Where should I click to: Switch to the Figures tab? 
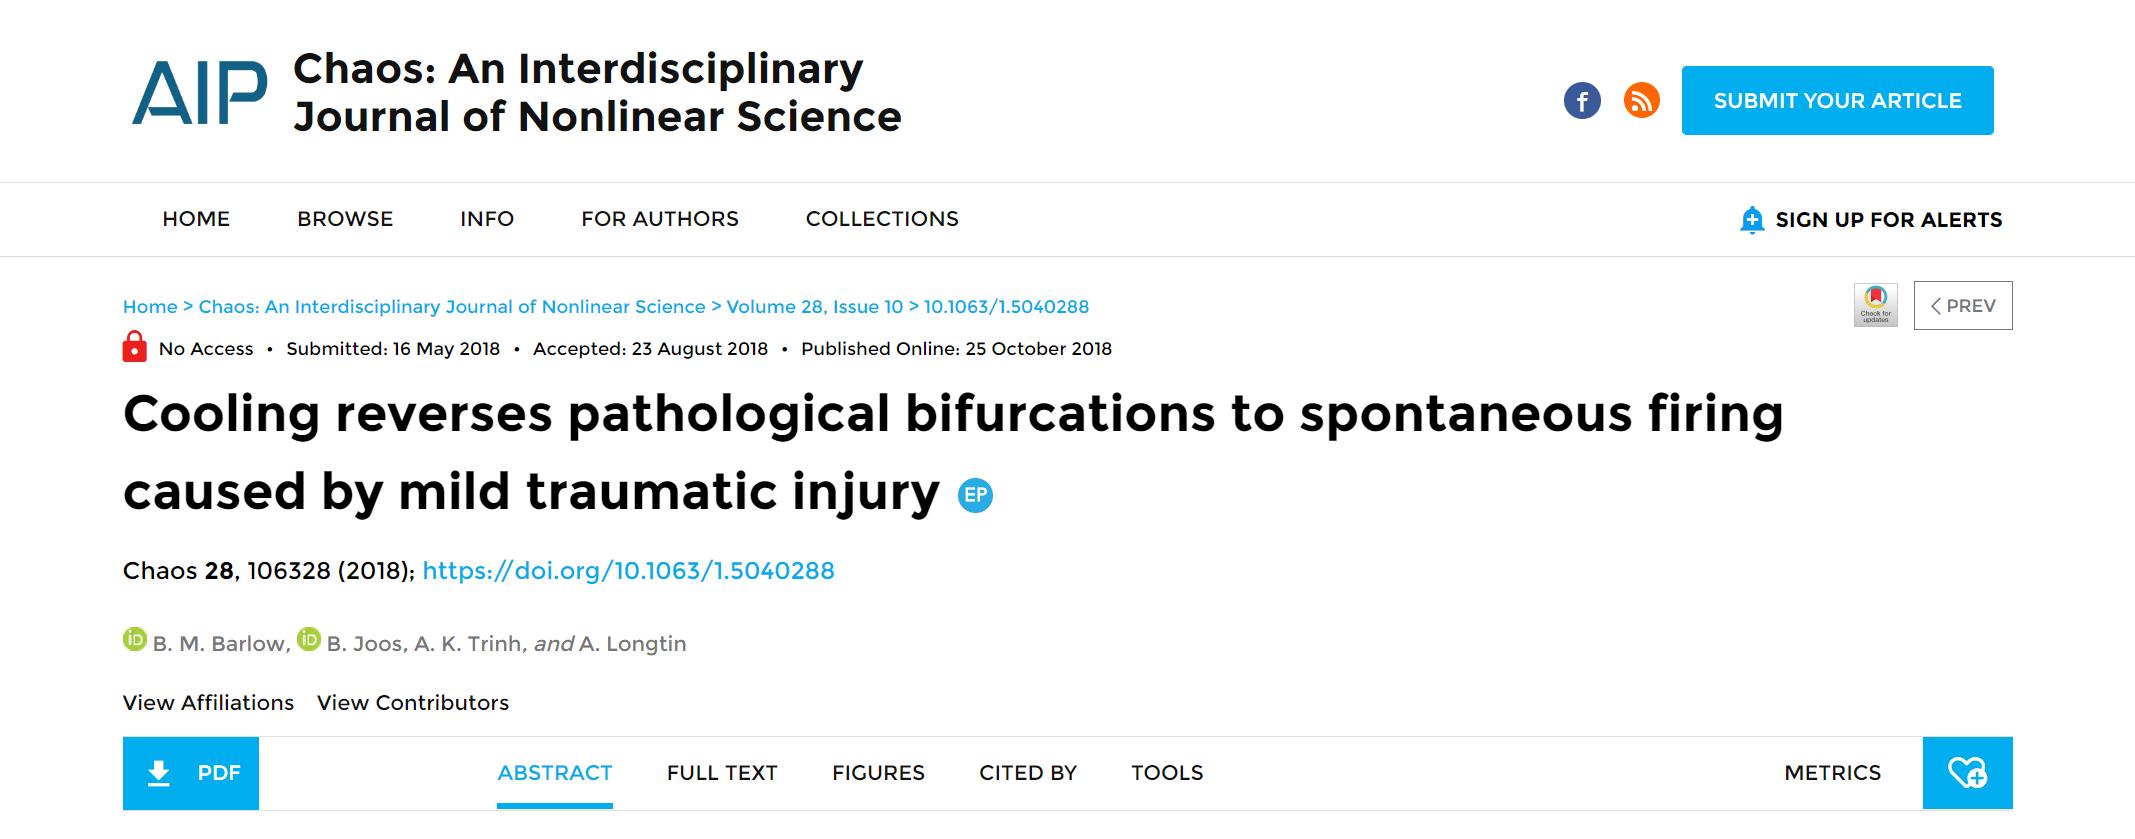pos(878,773)
